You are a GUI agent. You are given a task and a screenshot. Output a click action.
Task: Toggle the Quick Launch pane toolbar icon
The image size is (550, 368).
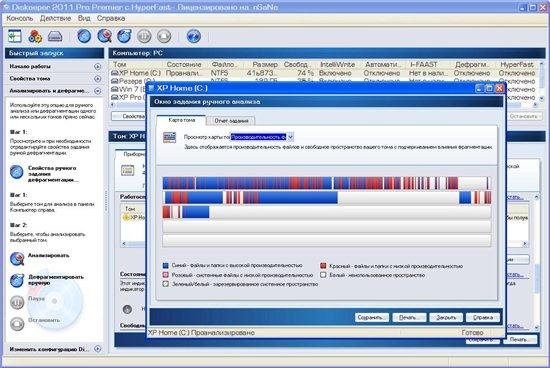coord(15,36)
